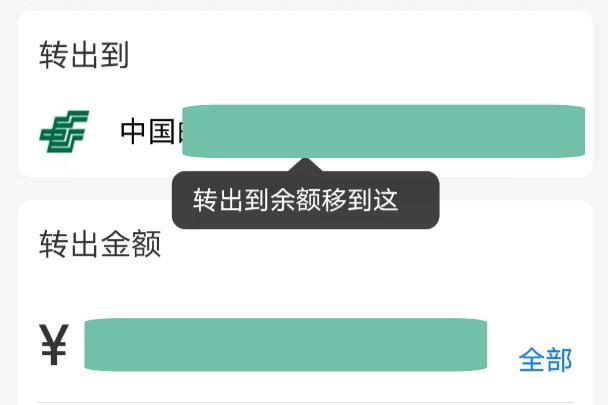The height and width of the screenshot is (405, 608).
Task: Tap the divider line below the amount
Action: (x=300, y=402)
